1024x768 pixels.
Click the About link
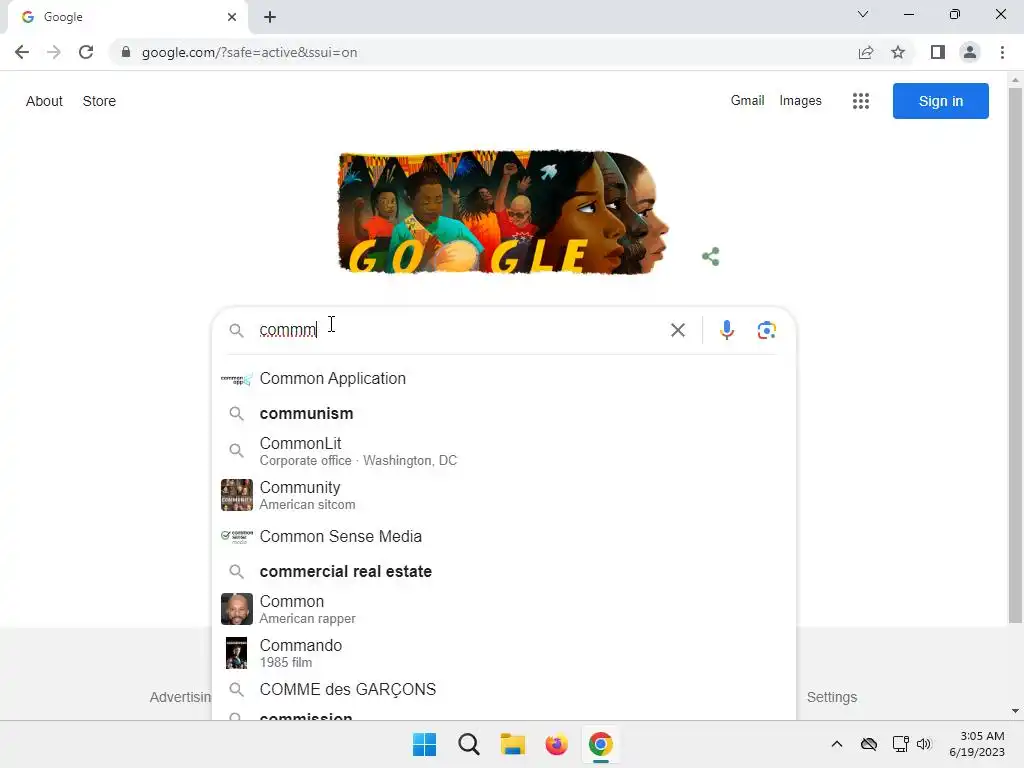point(44,101)
